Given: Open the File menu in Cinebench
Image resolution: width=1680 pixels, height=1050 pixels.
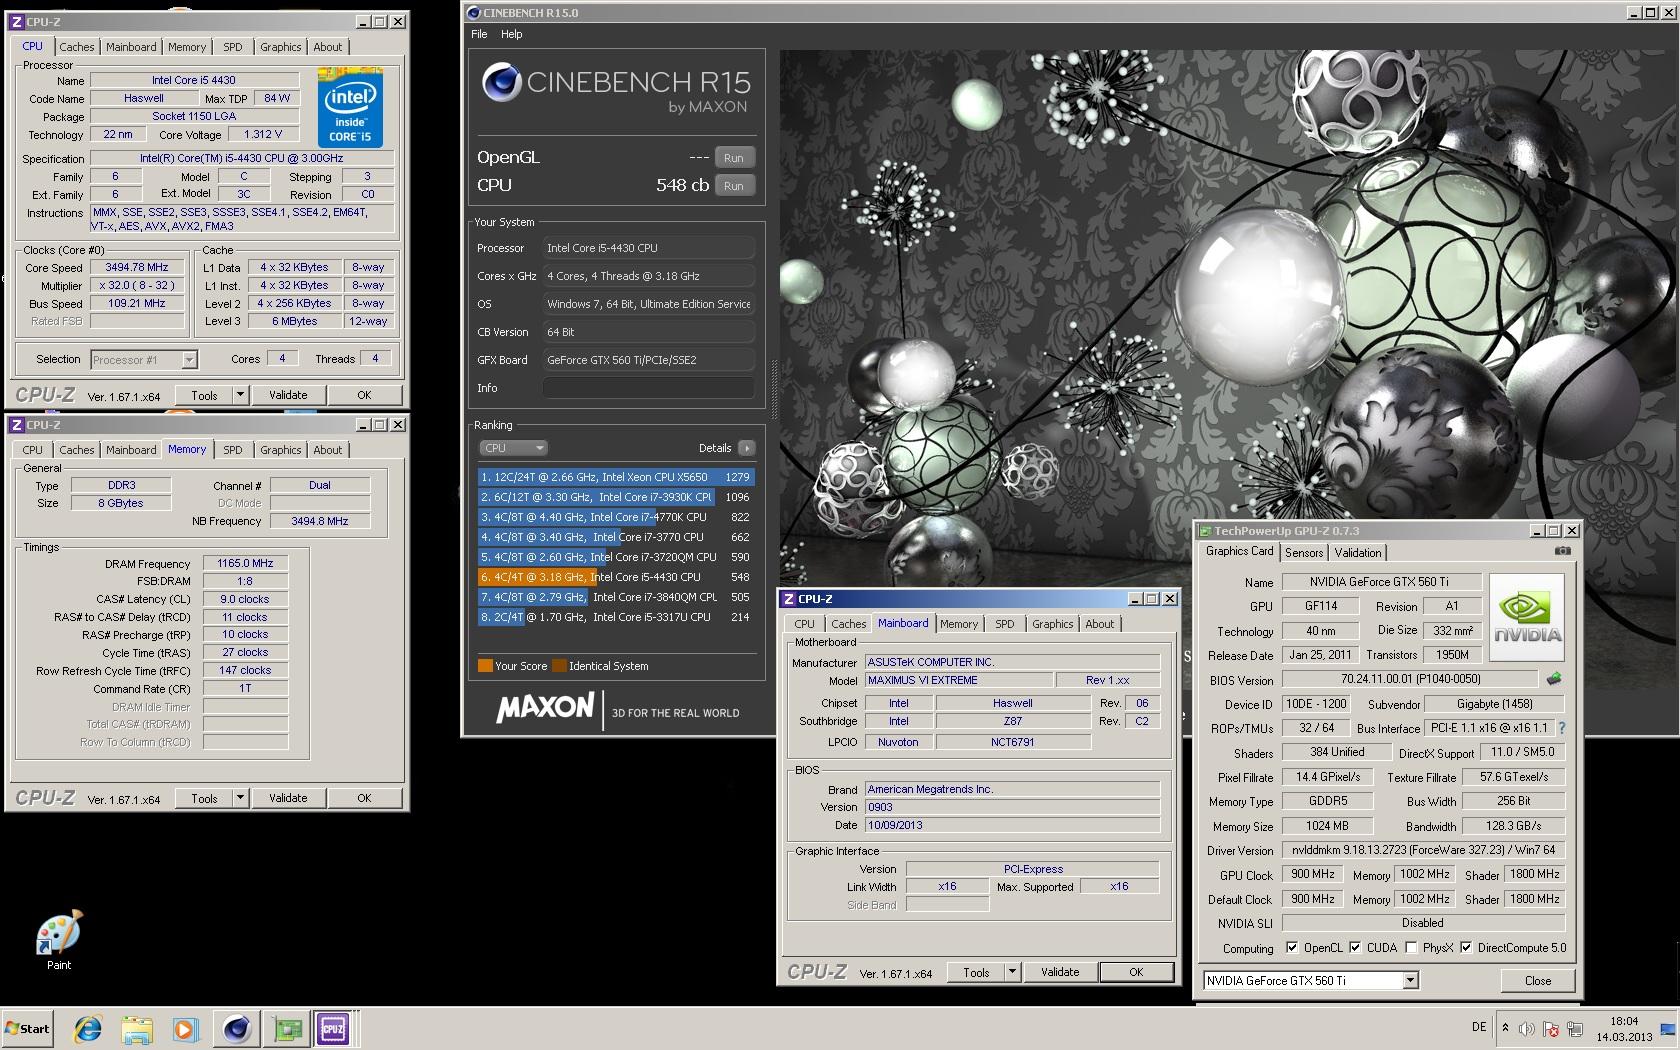Looking at the screenshot, I should tap(479, 34).
